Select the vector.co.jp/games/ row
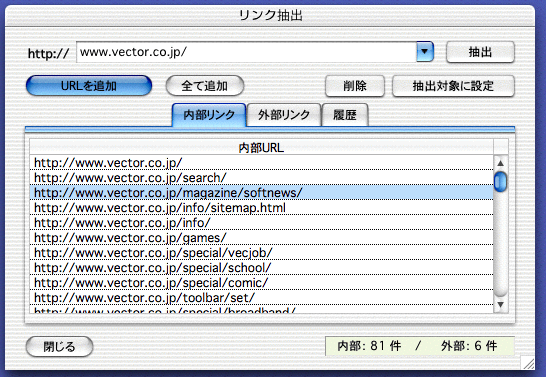 [262, 237]
